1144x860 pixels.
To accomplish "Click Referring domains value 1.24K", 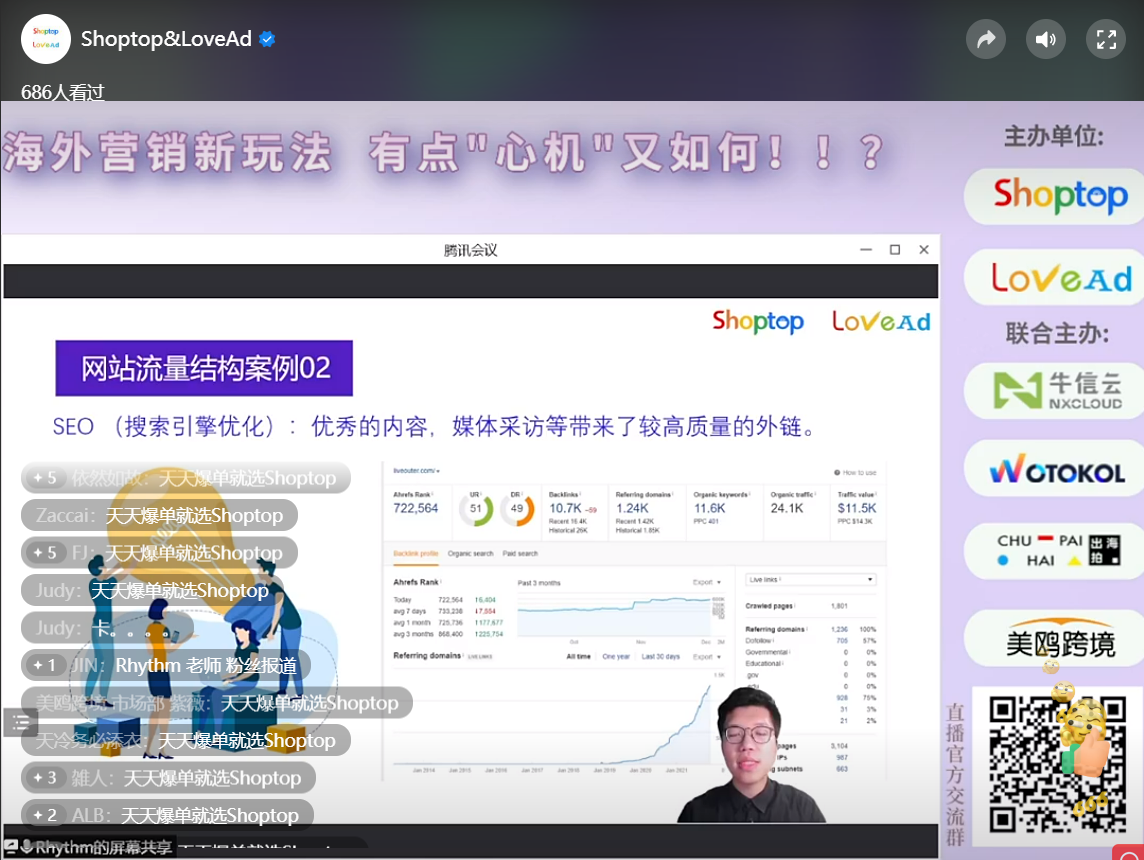I will point(632,508).
